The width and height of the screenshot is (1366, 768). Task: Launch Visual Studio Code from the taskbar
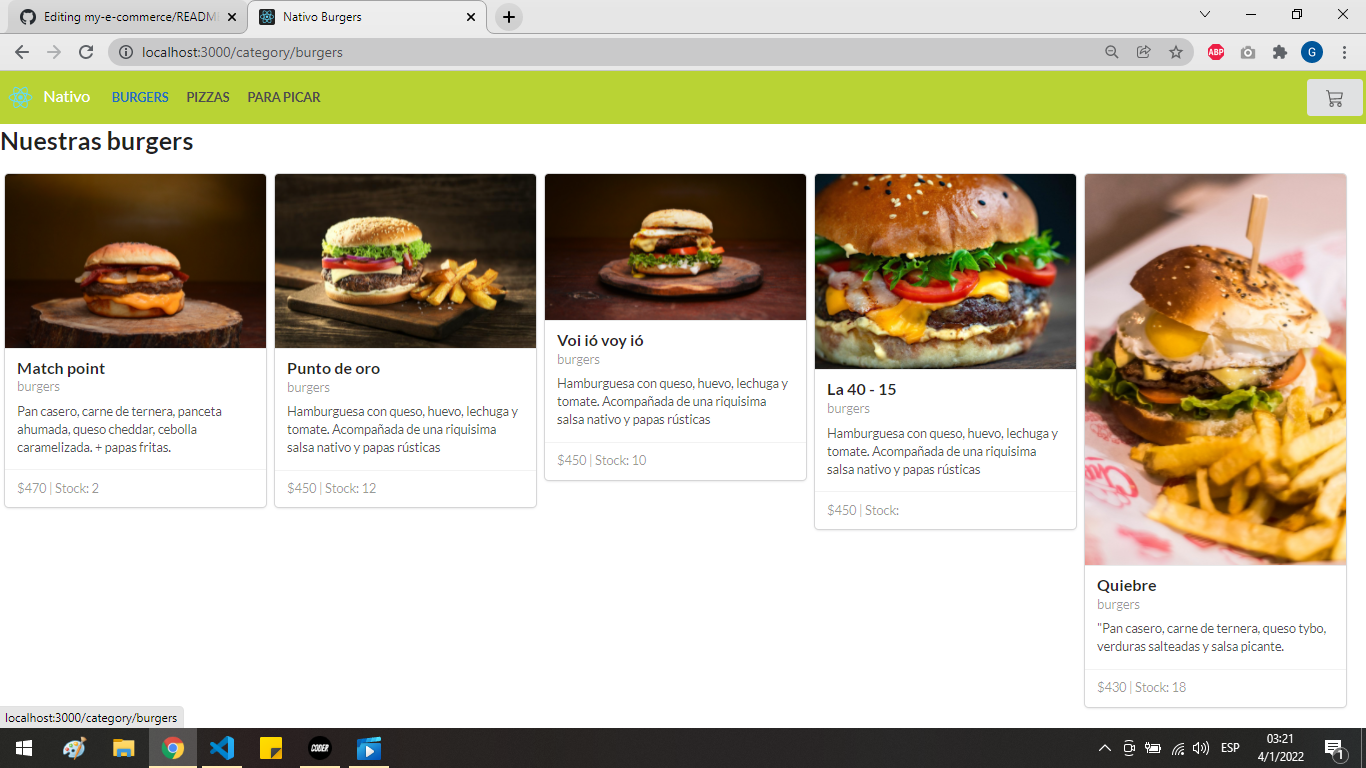click(222, 747)
